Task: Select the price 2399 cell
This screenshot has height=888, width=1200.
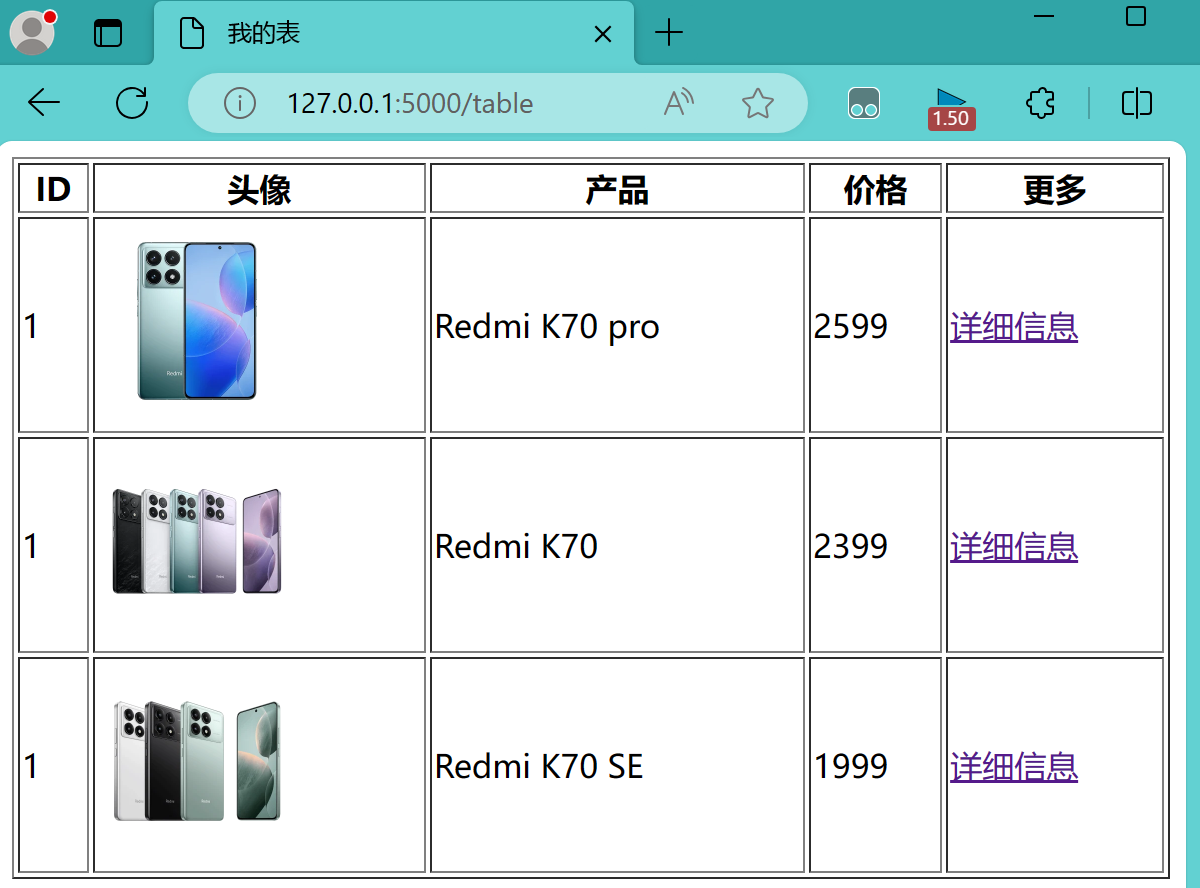Action: (875, 545)
